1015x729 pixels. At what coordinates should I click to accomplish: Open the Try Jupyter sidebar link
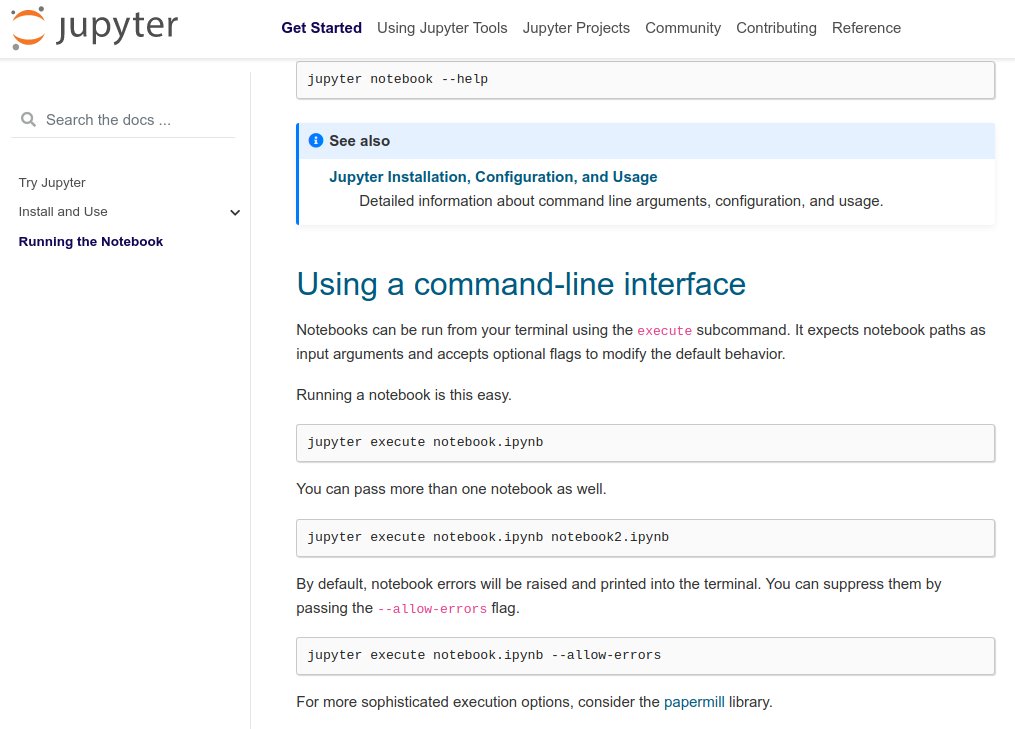tap(52, 183)
